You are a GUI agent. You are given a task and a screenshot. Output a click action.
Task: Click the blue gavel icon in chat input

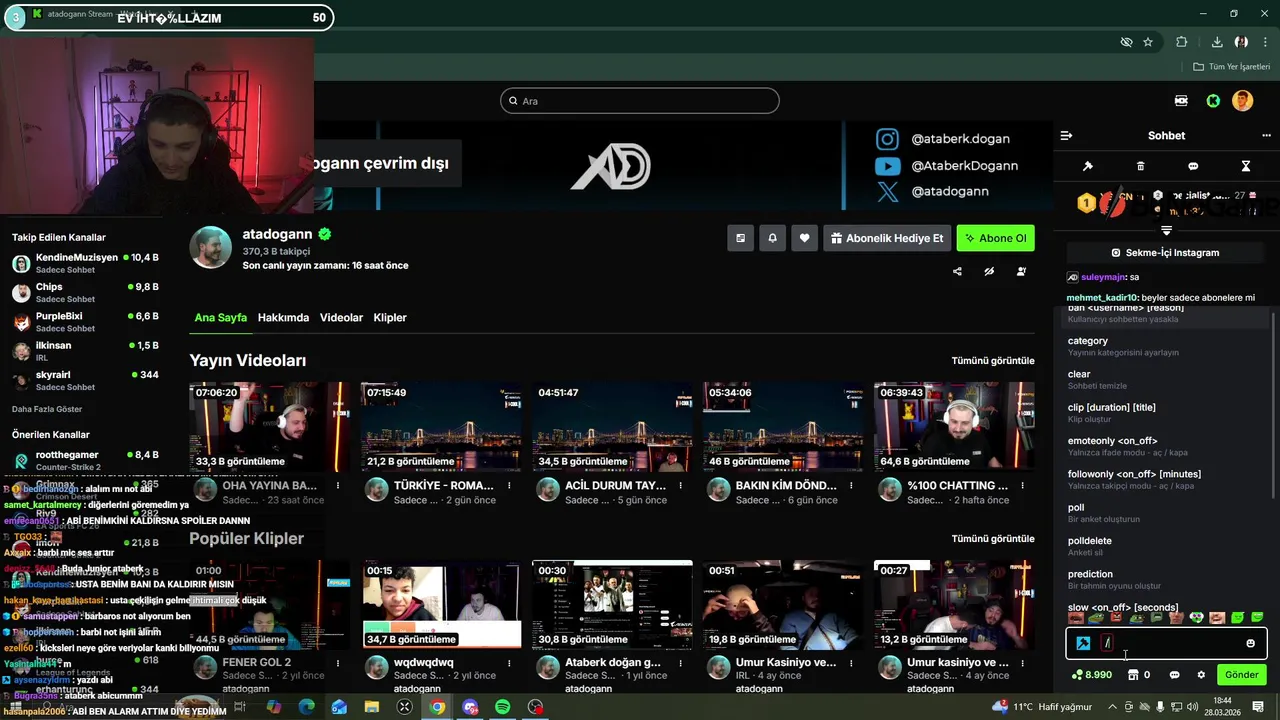pos(1083,643)
